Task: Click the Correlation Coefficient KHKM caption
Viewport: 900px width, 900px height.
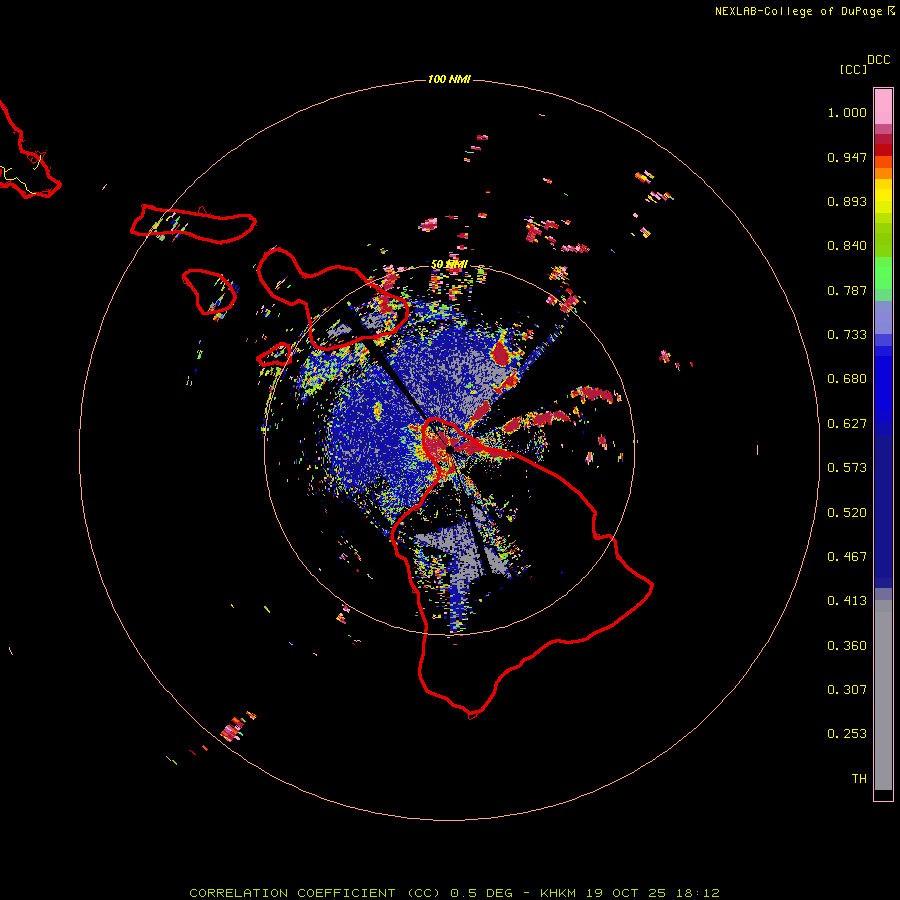Action: point(454,893)
